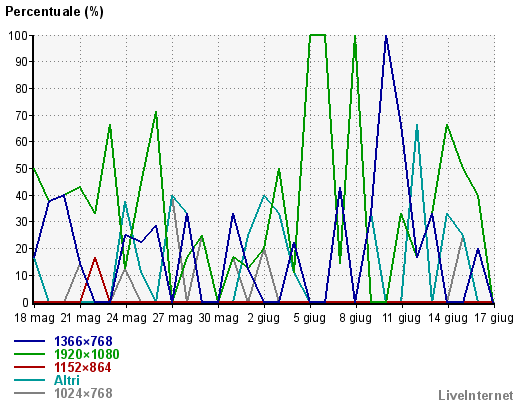The height and width of the screenshot is (405, 520).
Task: Select the 5 giug date label
Action: [x=309, y=318]
